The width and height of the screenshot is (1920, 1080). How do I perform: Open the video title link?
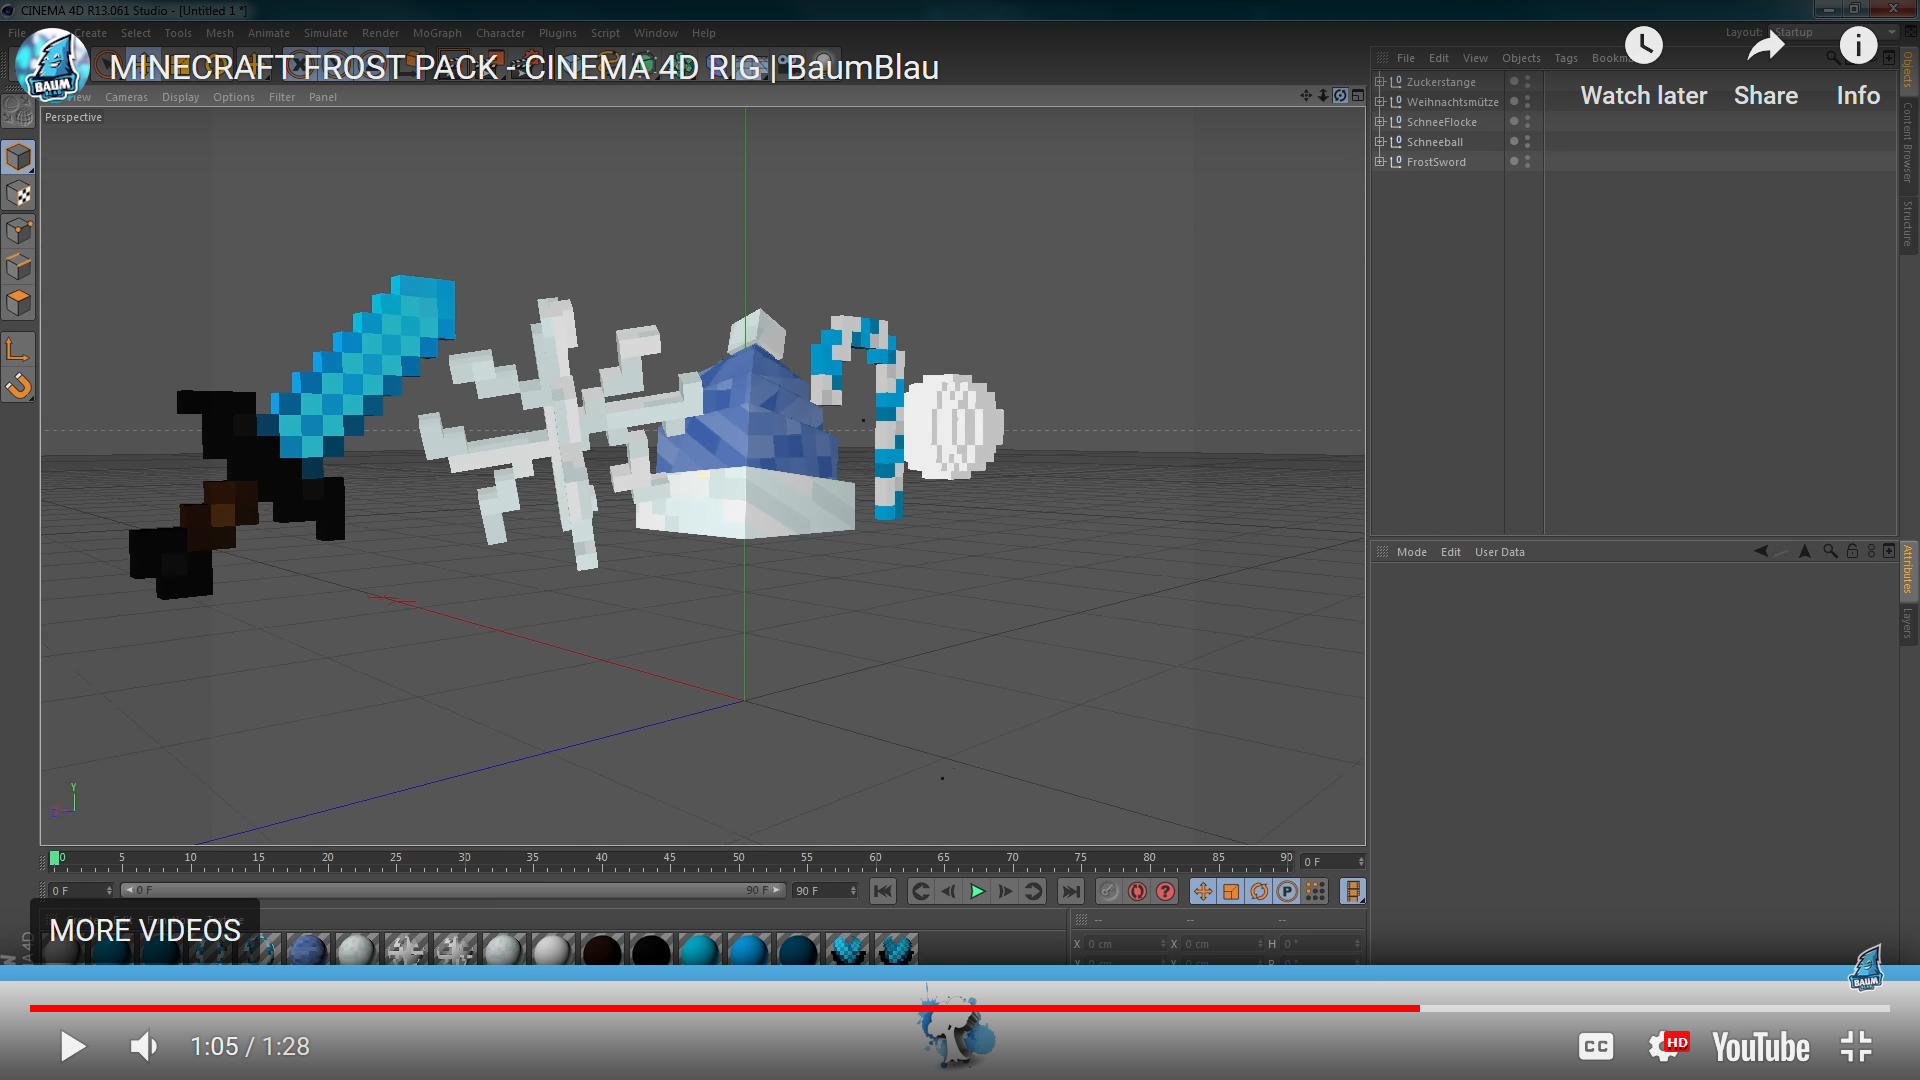[524, 68]
